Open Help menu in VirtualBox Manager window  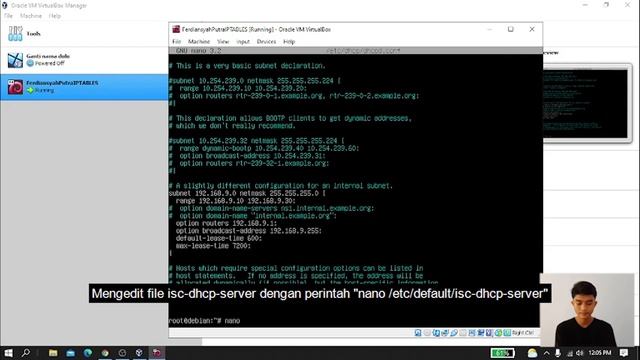tap(55, 16)
